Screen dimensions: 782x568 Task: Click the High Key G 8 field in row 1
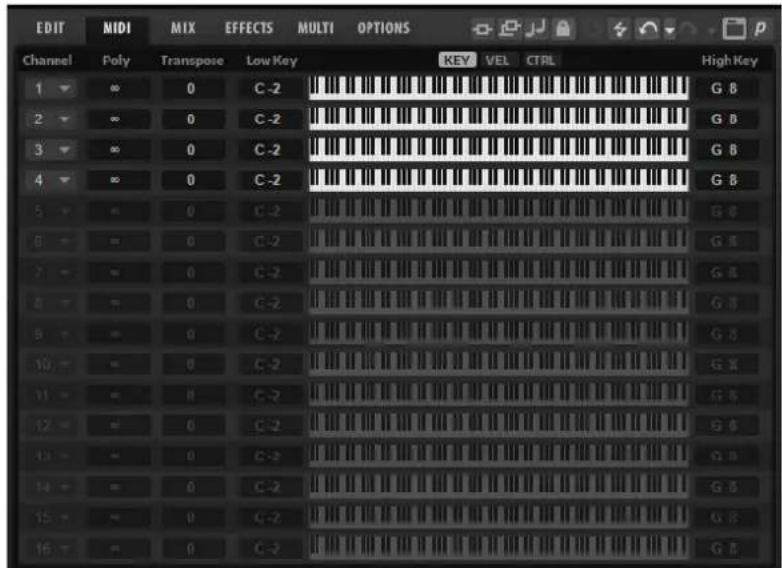(727, 89)
